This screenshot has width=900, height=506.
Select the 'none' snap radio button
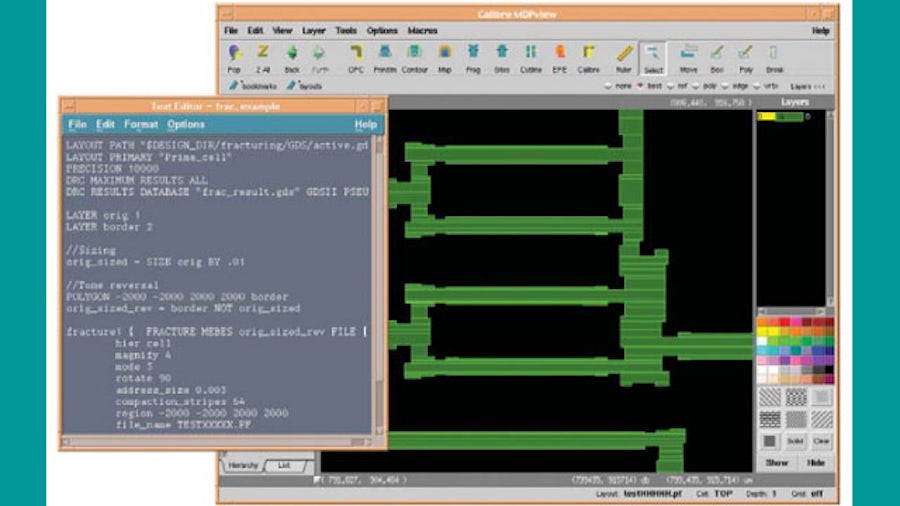pyautogui.click(x=608, y=86)
